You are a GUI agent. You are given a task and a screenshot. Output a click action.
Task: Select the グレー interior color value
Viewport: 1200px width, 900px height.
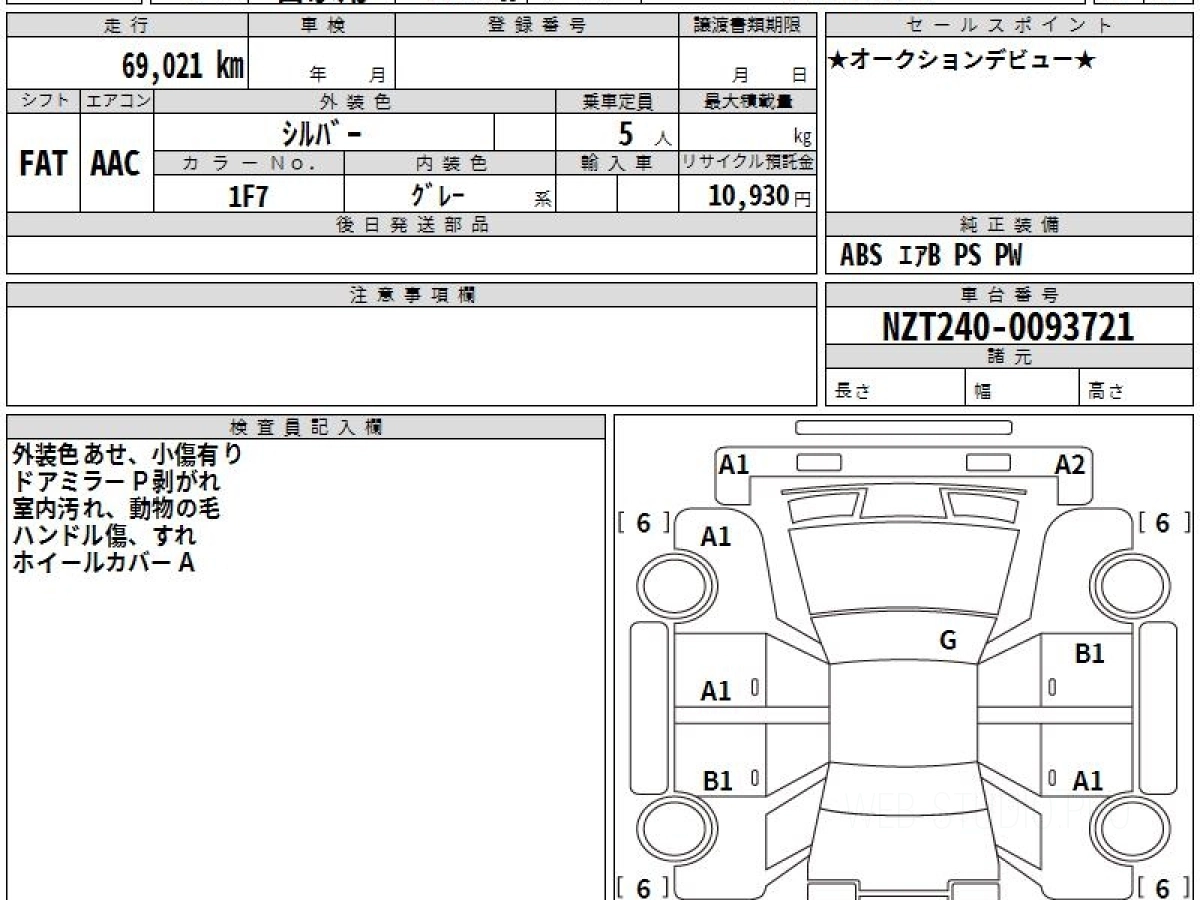click(439, 195)
